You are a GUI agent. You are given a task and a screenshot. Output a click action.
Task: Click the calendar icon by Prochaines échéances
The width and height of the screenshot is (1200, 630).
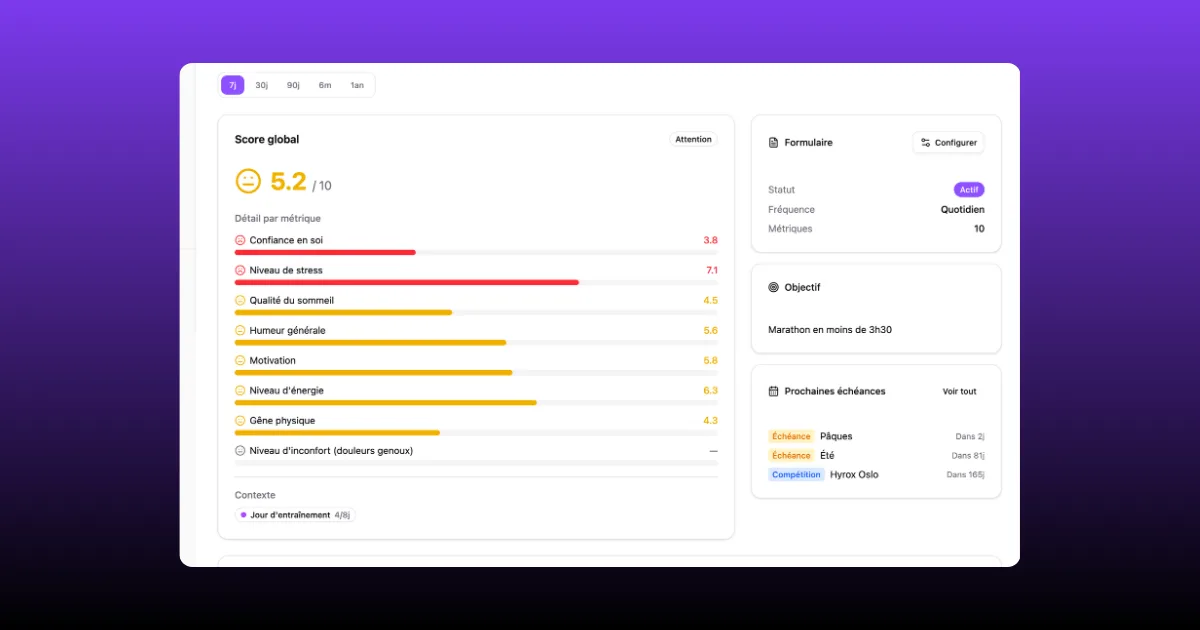[x=773, y=391]
